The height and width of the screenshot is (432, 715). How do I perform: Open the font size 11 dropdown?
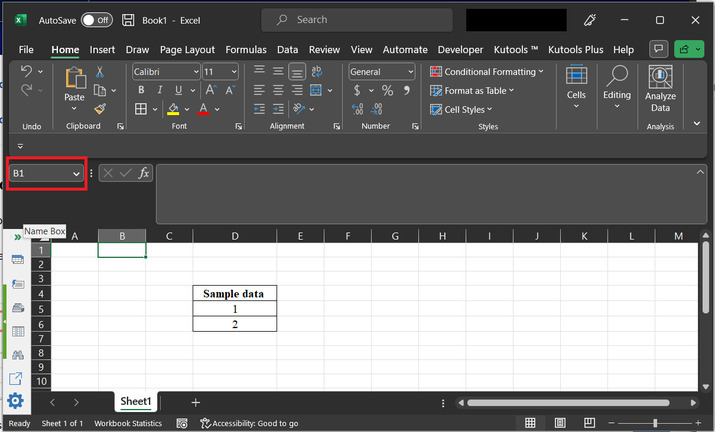[234, 72]
